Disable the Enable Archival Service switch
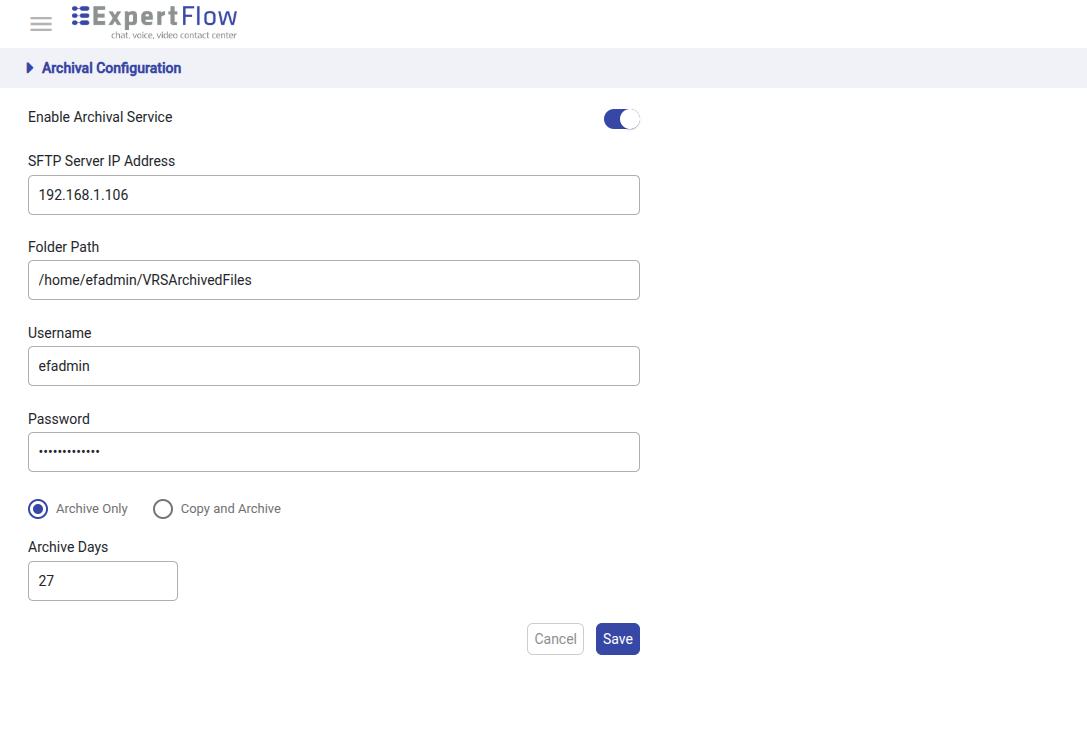Image resolution: width=1087 pixels, height=747 pixels. (x=621, y=119)
